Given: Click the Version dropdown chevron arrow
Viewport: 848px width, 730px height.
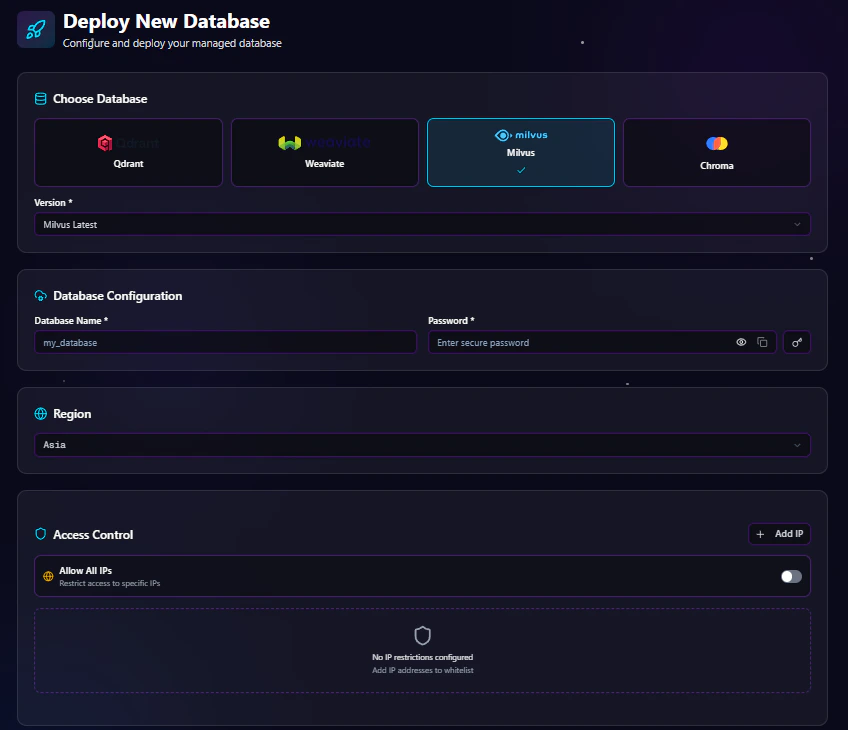Looking at the screenshot, I should [x=797, y=224].
